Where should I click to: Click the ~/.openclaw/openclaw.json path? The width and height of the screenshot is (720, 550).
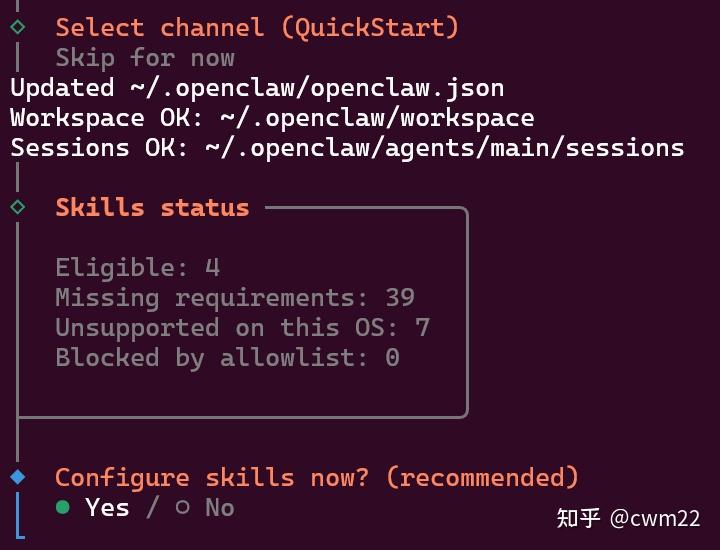coord(317,88)
